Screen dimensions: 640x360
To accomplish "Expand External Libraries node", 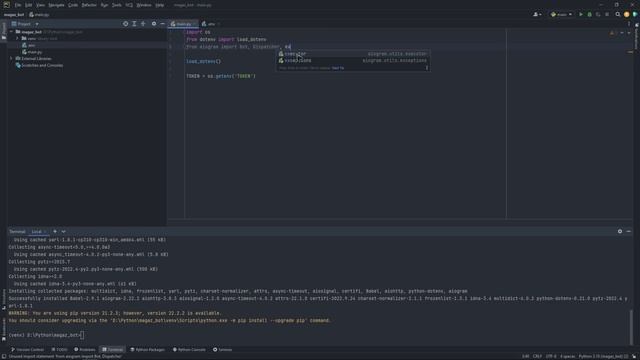I will click(11, 58).
